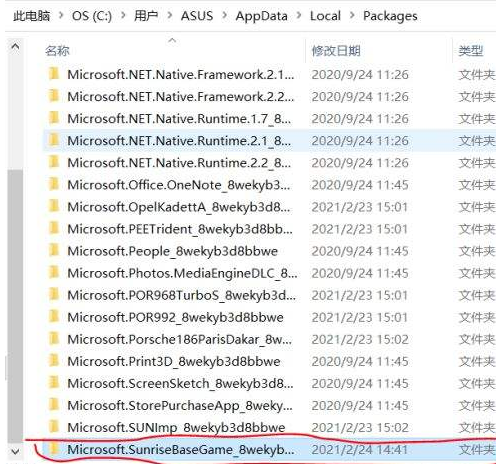Image resolution: width=496 pixels, height=464 pixels.
Task: Click the 2020/9/24 11:45 date of Microsoft.People
Action: pos(360,251)
